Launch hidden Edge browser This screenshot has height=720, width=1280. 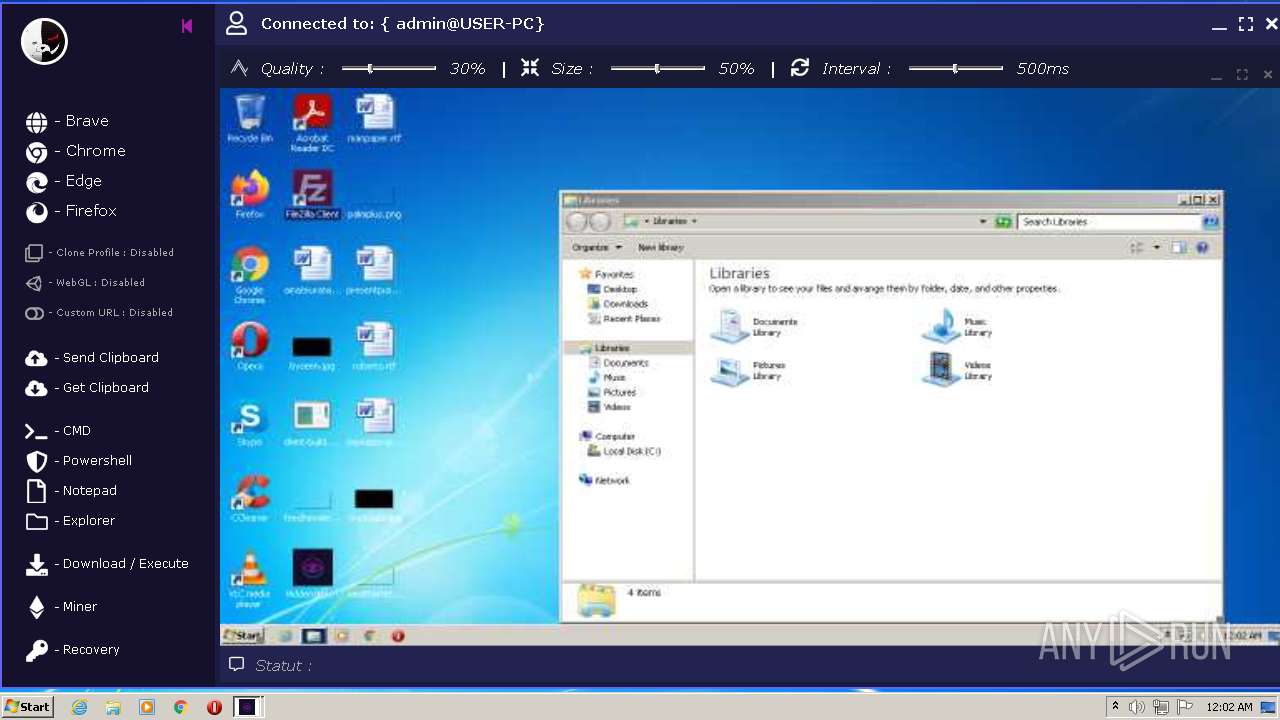coord(64,181)
